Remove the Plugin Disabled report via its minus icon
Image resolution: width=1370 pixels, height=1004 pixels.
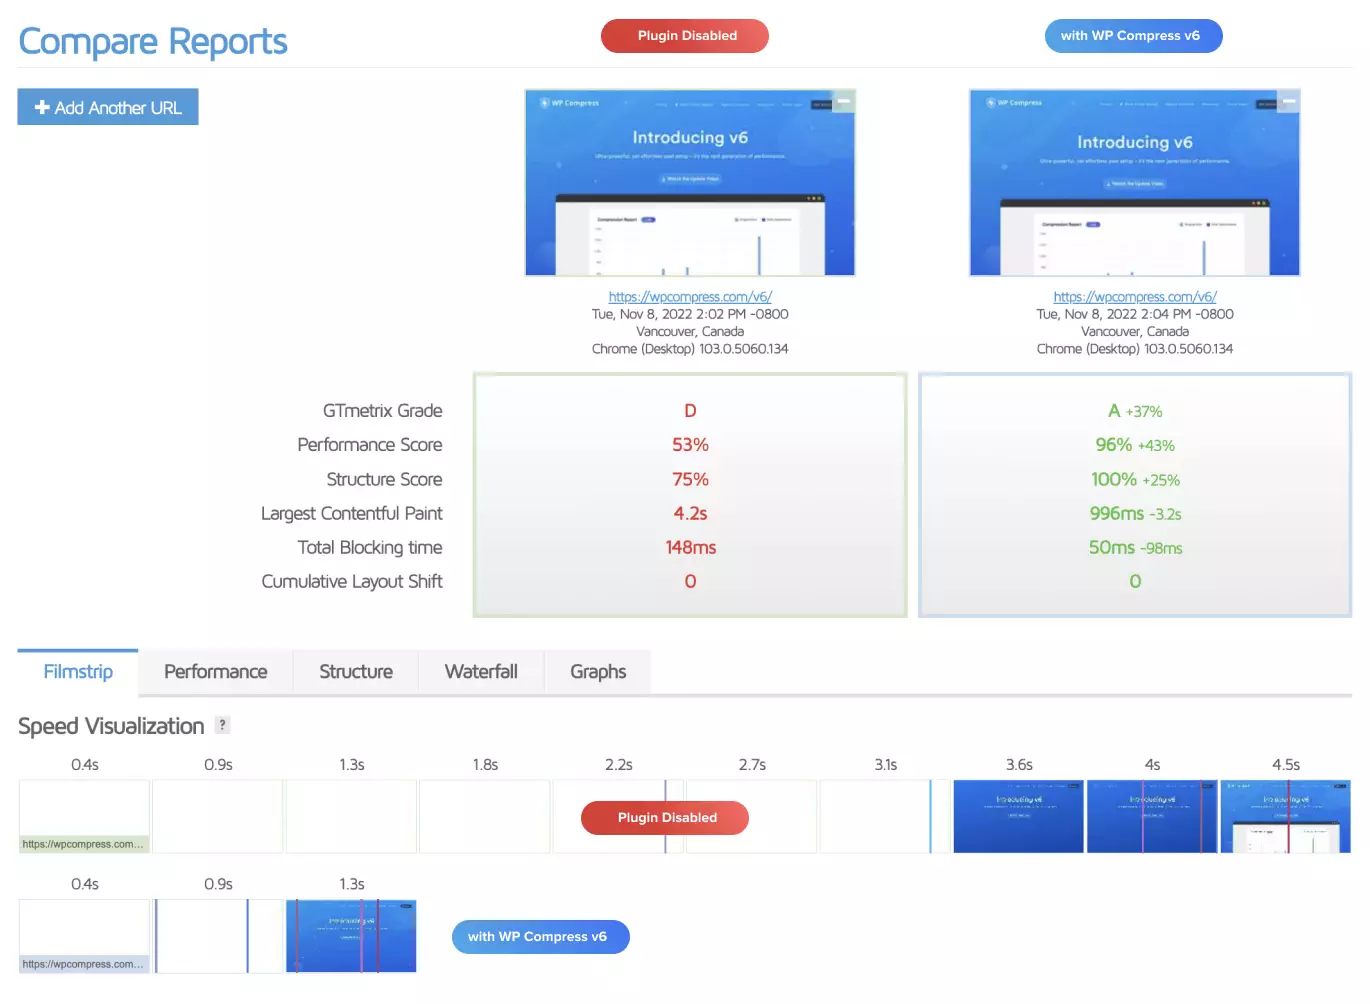tap(844, 100)
